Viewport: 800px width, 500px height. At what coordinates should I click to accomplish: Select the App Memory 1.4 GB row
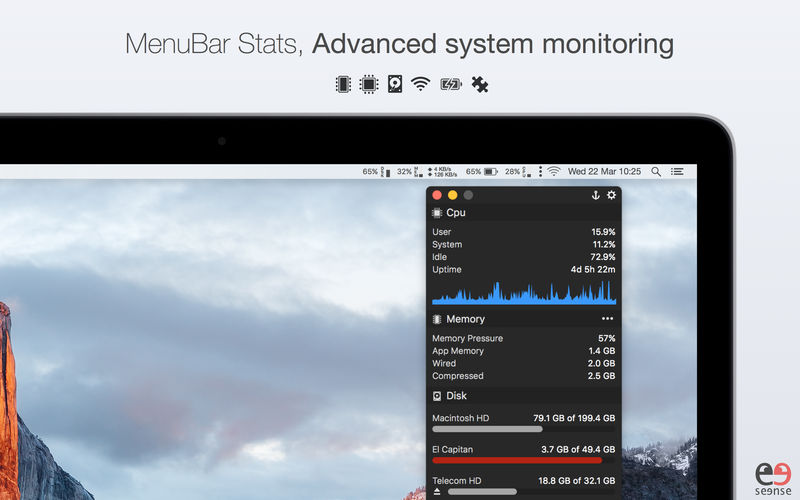(523, 351)
